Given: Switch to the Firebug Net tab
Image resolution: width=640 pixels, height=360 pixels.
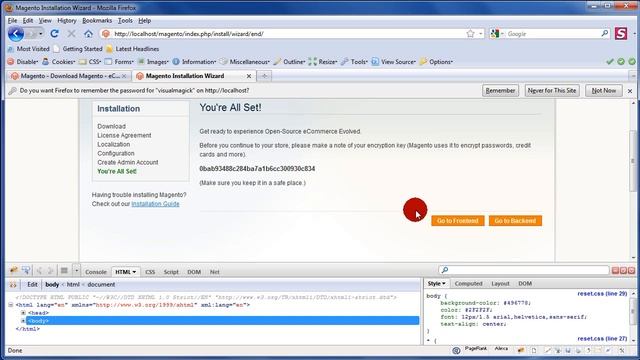Looking at the screenshot, I should coord(214,272).
